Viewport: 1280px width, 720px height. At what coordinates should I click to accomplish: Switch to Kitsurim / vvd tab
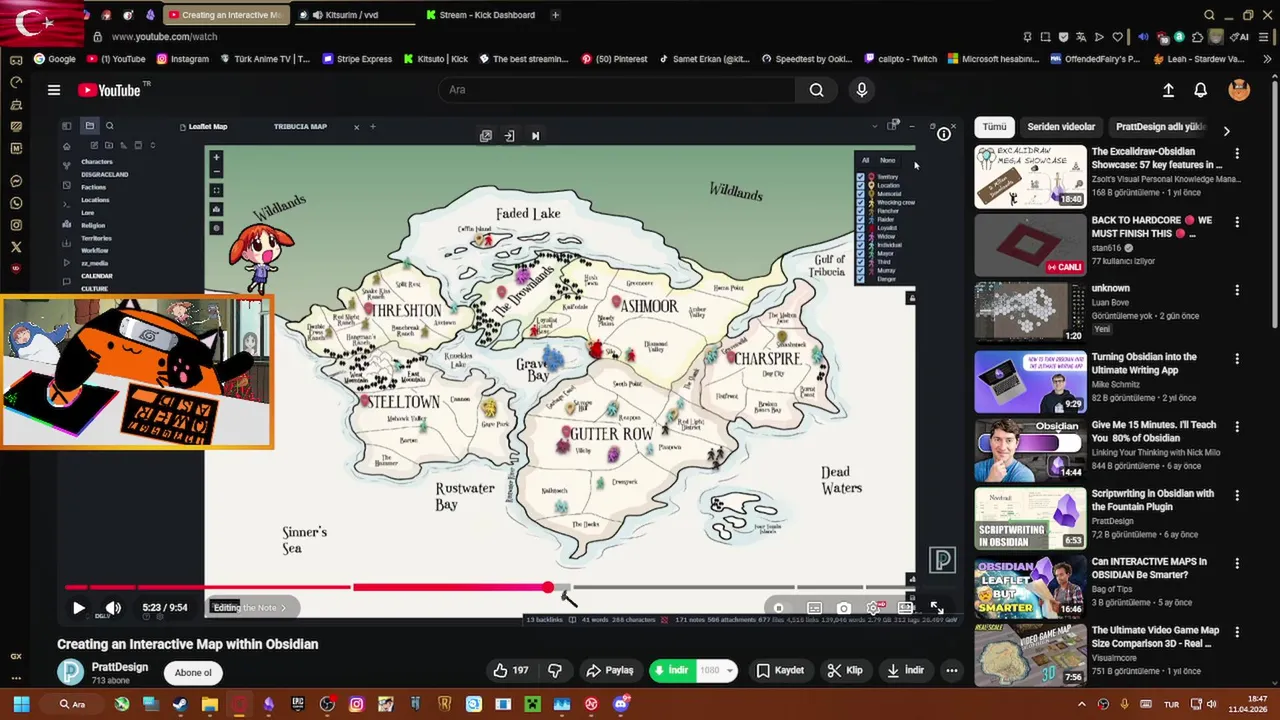coord(354,15)
